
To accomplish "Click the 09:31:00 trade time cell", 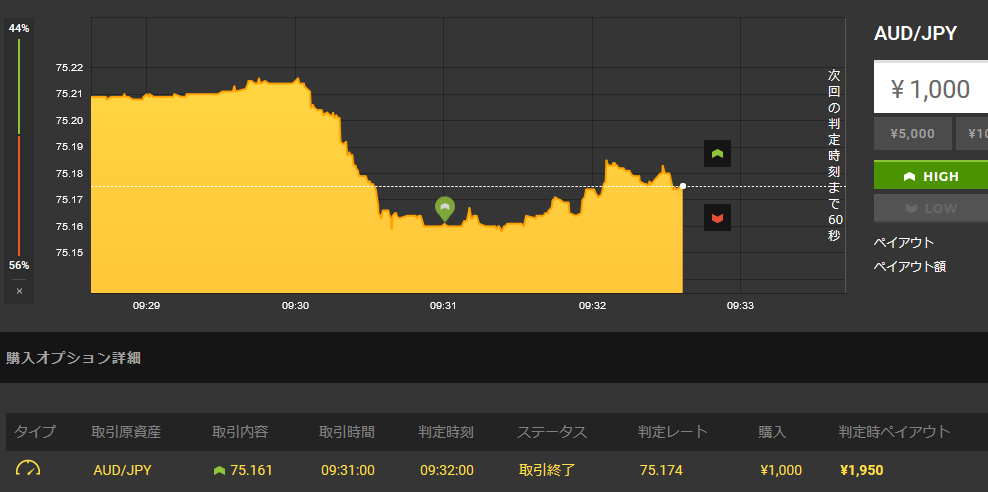I will pyautogui.click(x=348, y=470).
